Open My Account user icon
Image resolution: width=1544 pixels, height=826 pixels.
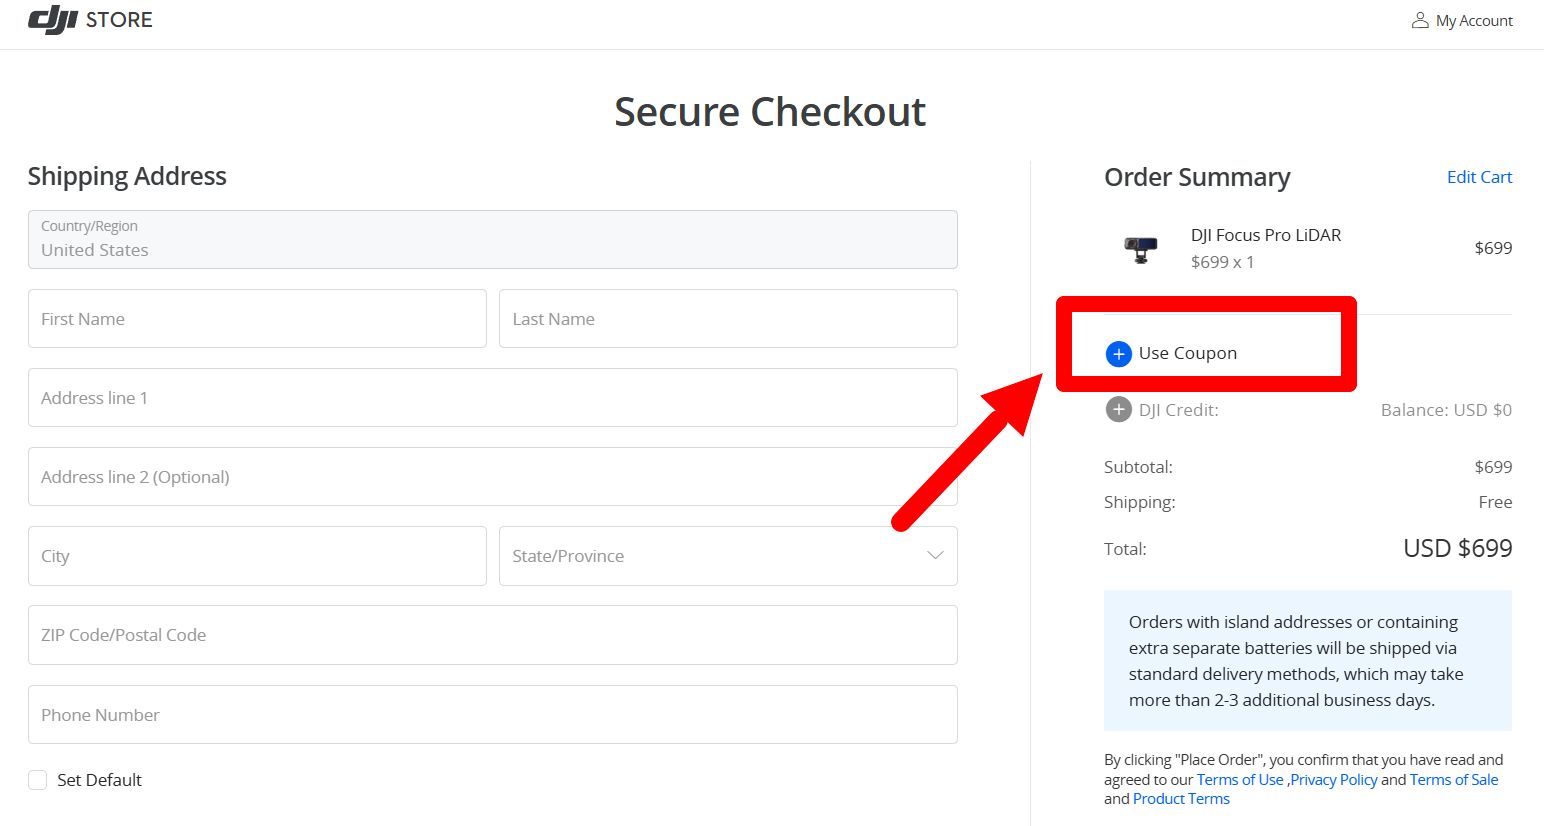click(x=1420, y=20)
